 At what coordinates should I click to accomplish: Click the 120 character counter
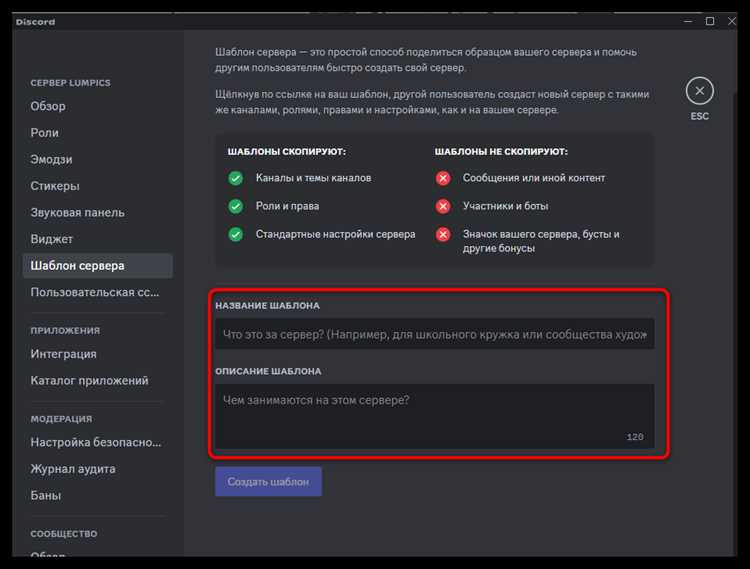635,437
